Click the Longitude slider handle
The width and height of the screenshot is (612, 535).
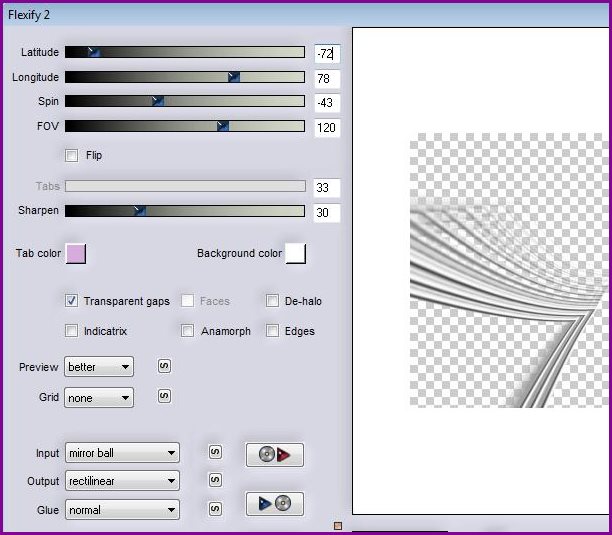tap(234, 77)
